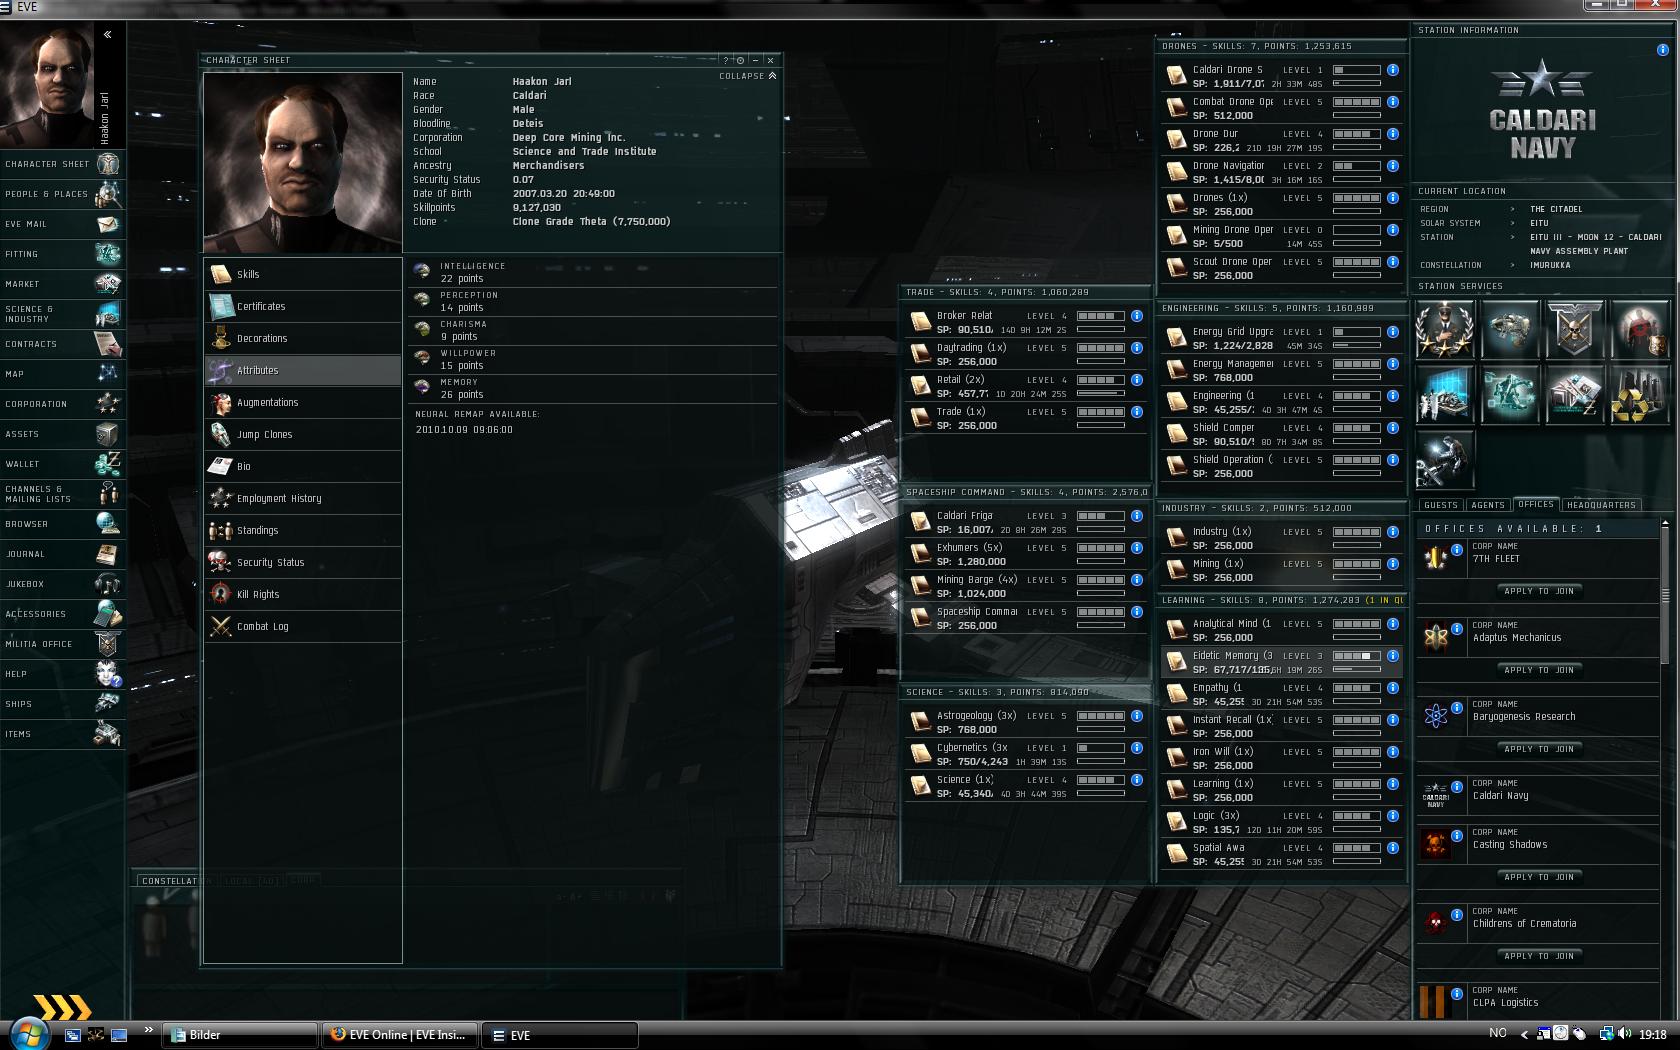Screen dimensions: 1680x1050
Task: Open Science & Industry in the sidebar
Action: (62, 314)
